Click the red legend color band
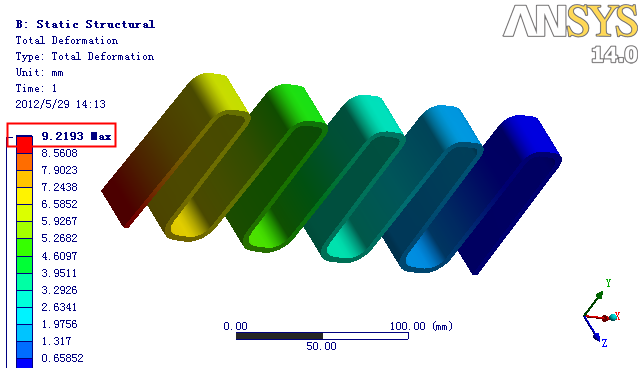 24,145
